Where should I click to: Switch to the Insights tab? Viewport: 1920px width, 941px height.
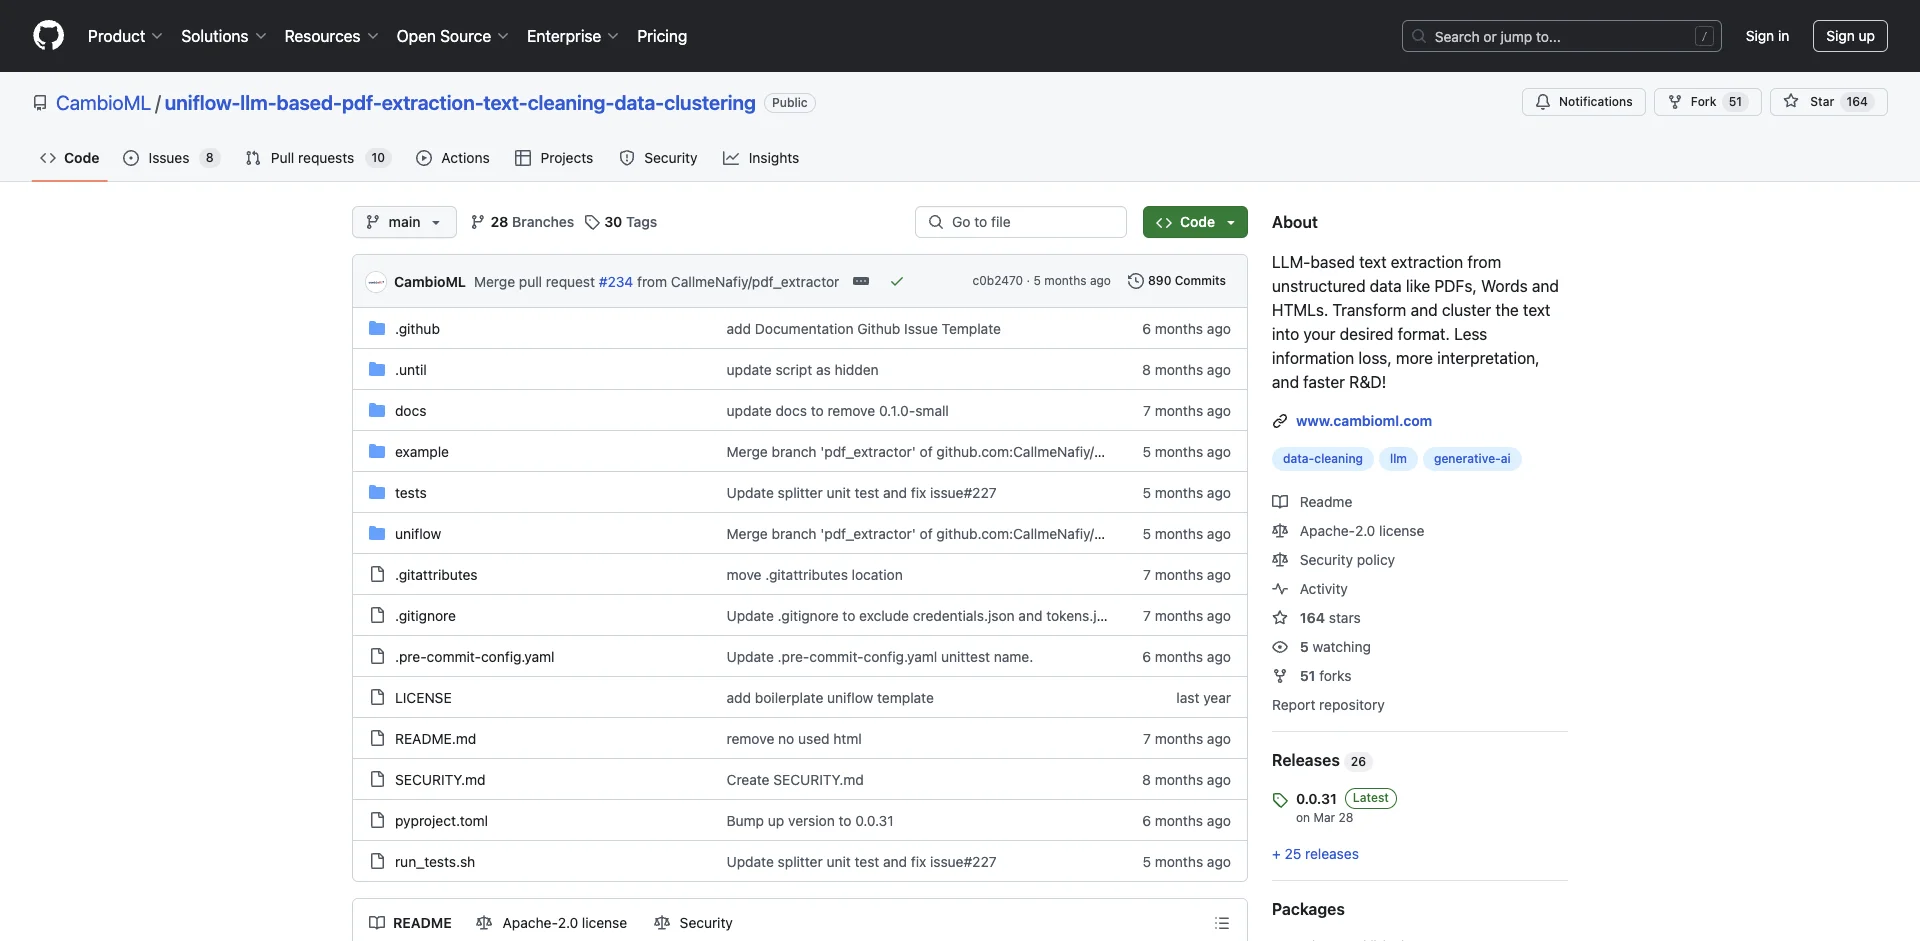pyautogui.click(x=761, y=158)
